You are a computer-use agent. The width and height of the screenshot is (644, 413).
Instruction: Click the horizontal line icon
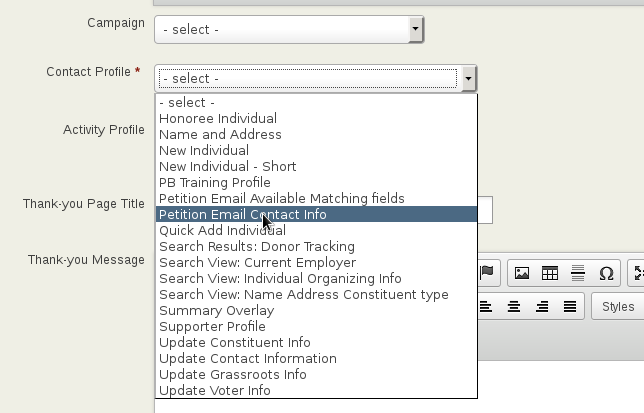click(578, 273)
